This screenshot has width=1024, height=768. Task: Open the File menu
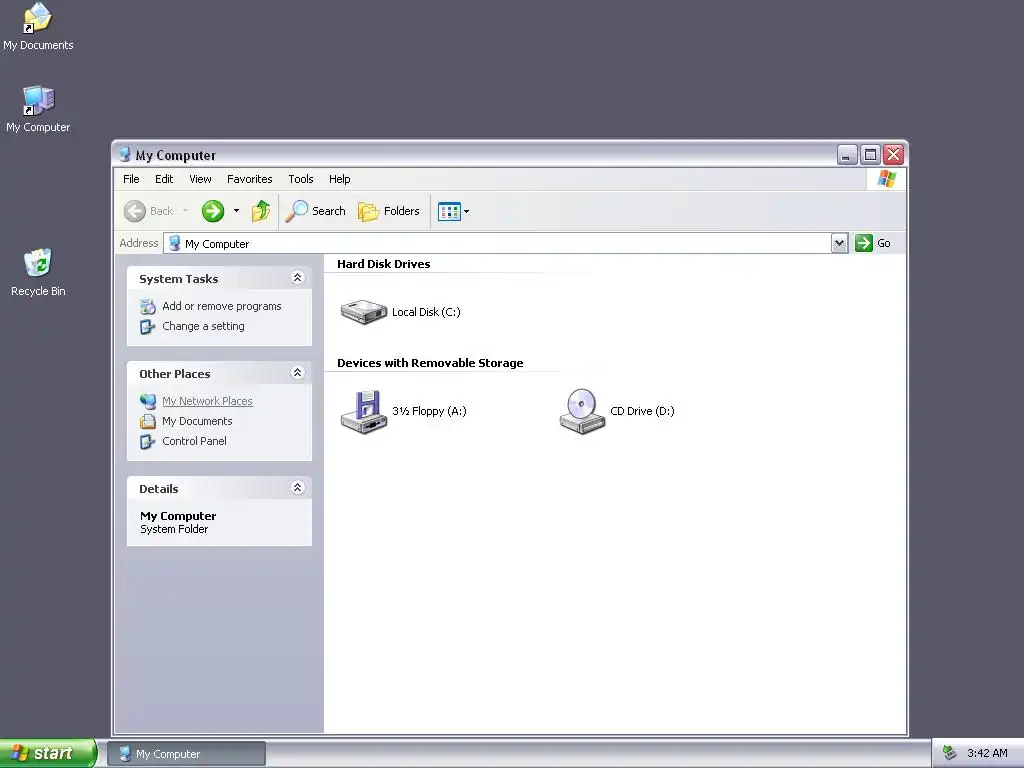(x=131, y=179)
